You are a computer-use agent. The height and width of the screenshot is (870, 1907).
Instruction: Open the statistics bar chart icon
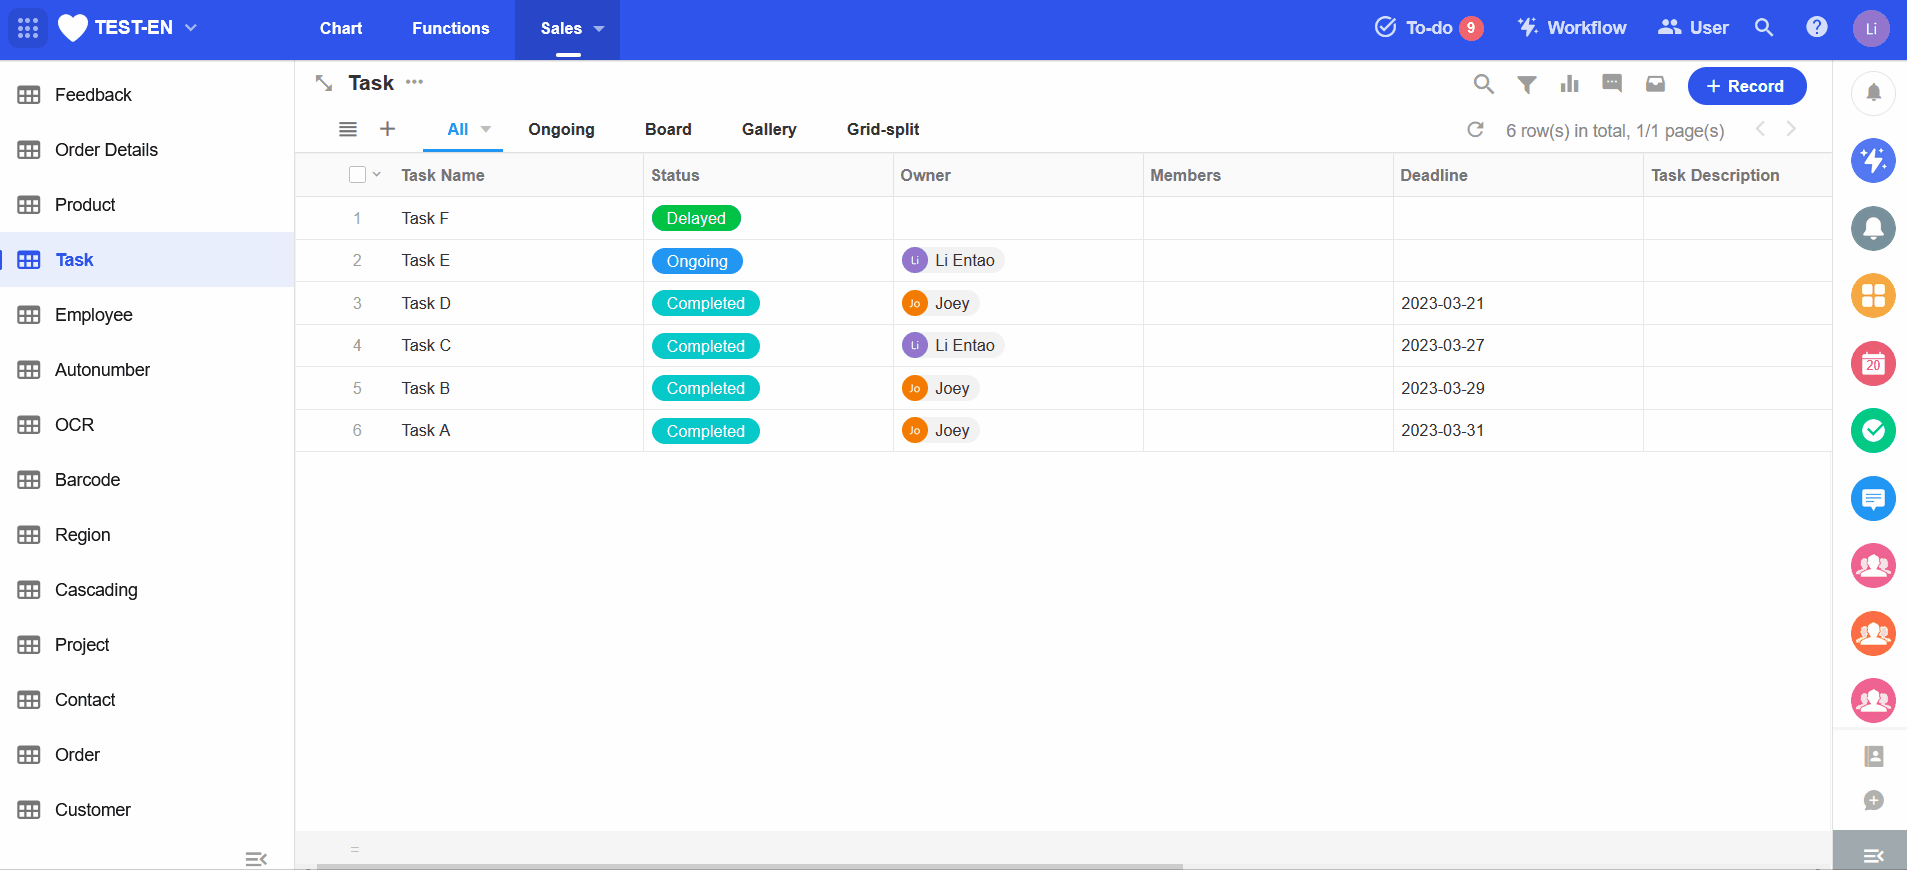point(1569,85)
